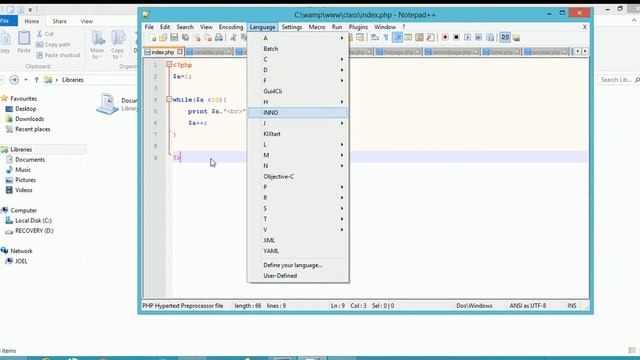The width and height of the screenshot is (640, 360).
Task: Click the Cut scissors toolbar icon
Action: coord(233,38)
